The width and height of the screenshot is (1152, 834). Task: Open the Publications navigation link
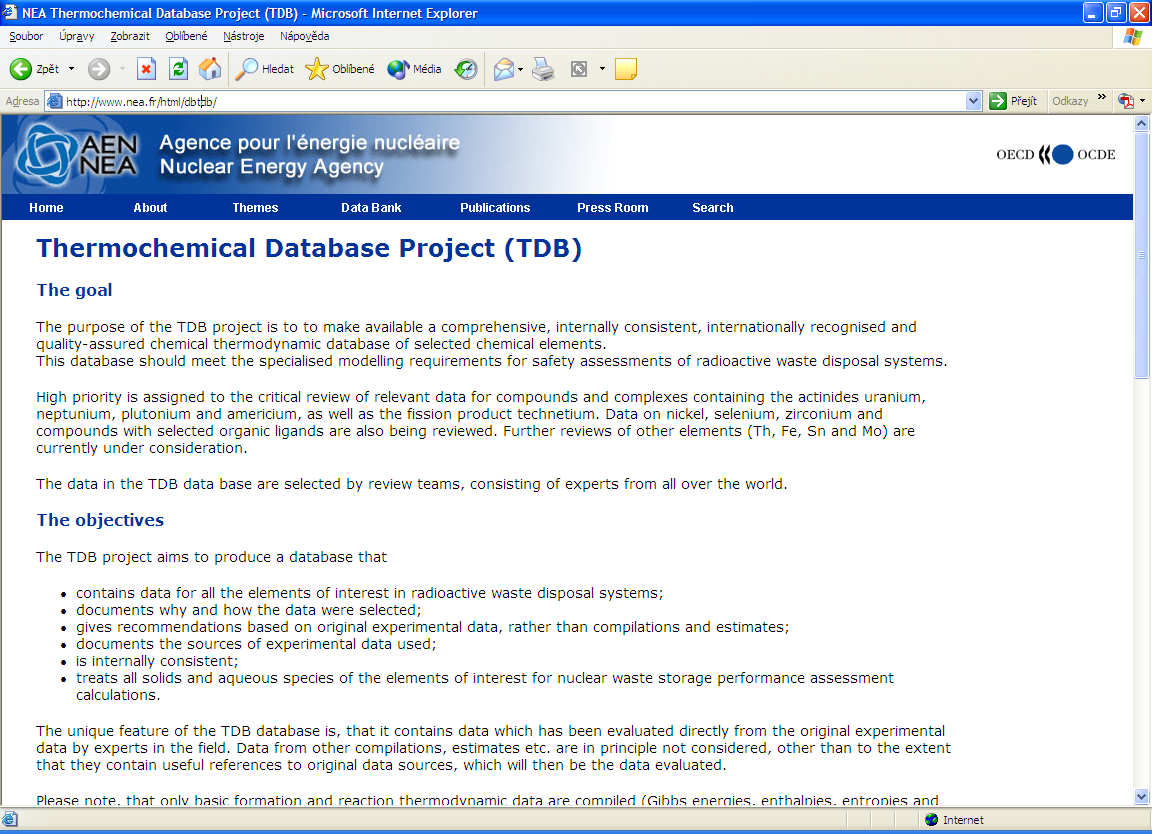pyautogui.click(x=495, y=208)
